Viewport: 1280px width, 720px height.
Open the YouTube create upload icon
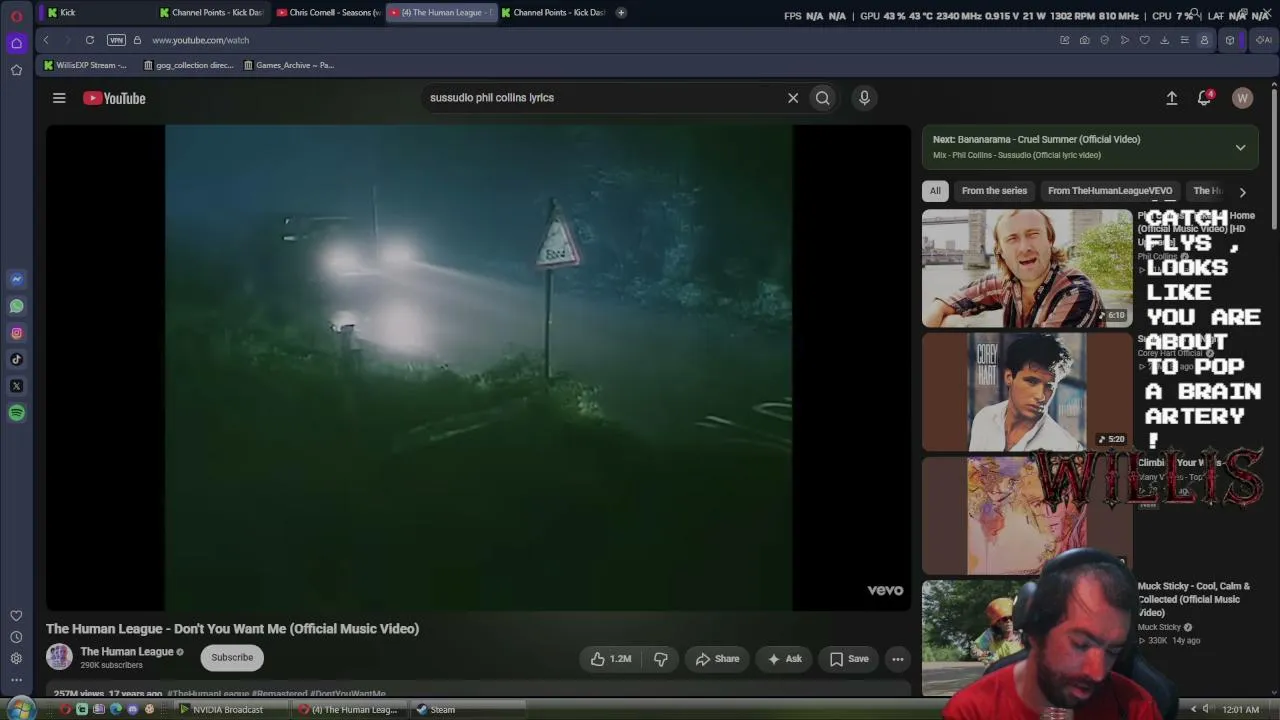[1171, 98]
